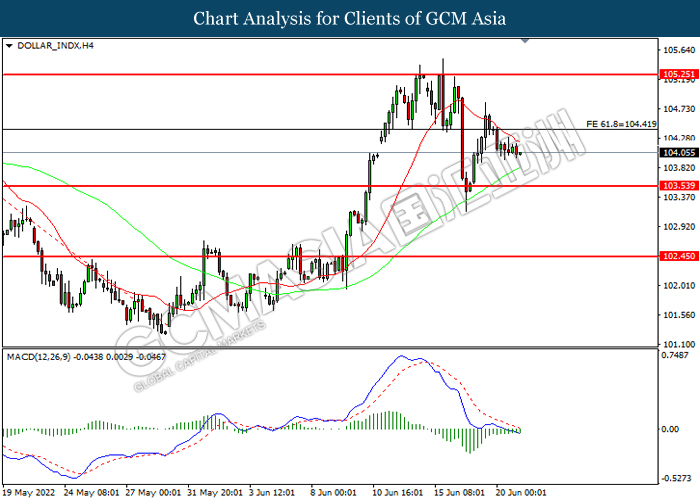Image resolution: width=700 pixels, height=500 pixels.
Task: Click the 24 May 08:01 time label
Action: [92, 492]
